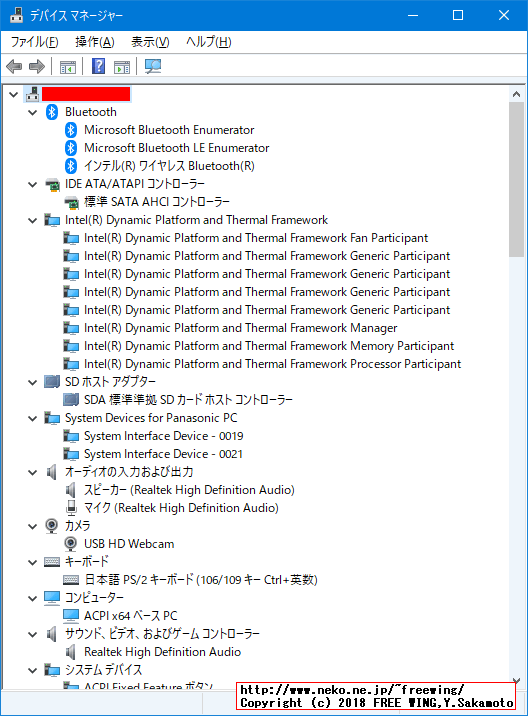Viewport: 528px width, 716px height.
Task: Click the SD host adapter category icon
Action: point(52,382)
